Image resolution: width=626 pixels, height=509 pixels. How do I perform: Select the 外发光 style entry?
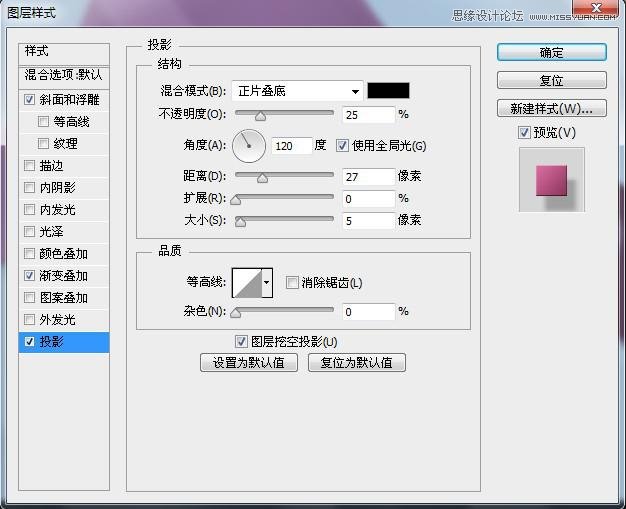(x=57, y=319)
